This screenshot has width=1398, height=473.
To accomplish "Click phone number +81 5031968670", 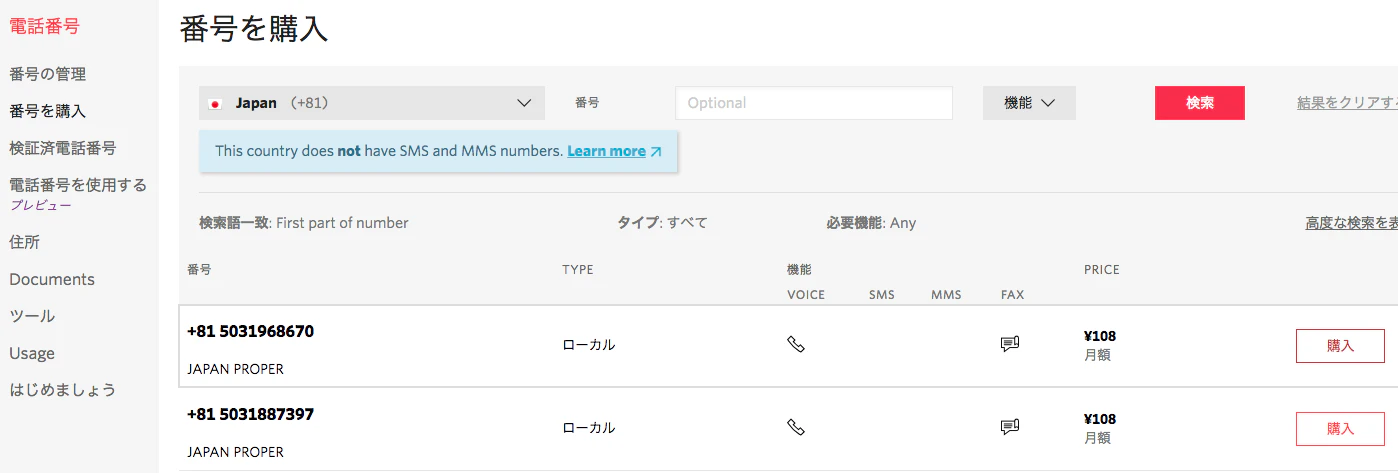I will [x=250, y=331].
